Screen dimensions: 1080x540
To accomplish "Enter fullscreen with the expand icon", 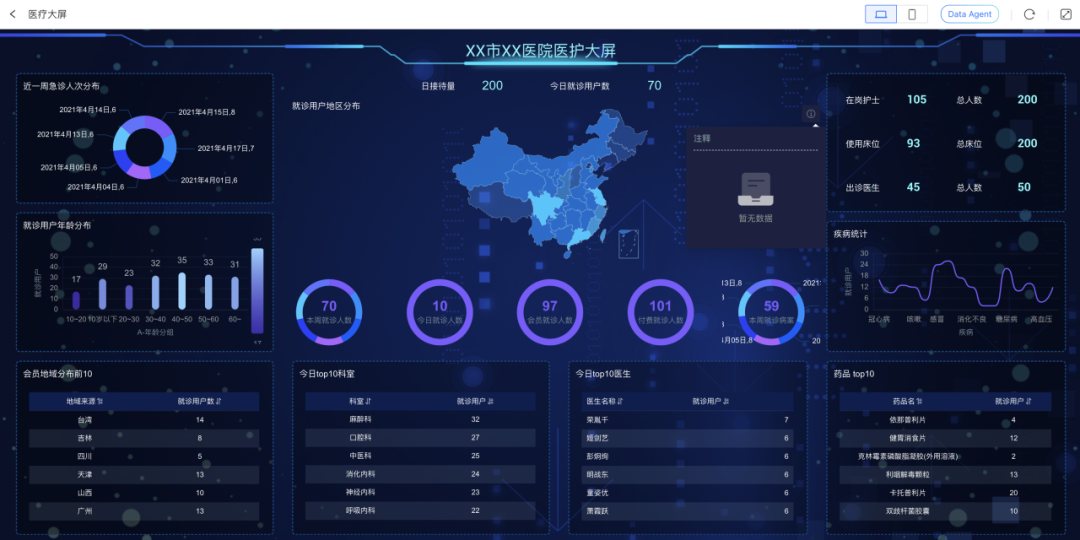I will [x=1065, y=14].
